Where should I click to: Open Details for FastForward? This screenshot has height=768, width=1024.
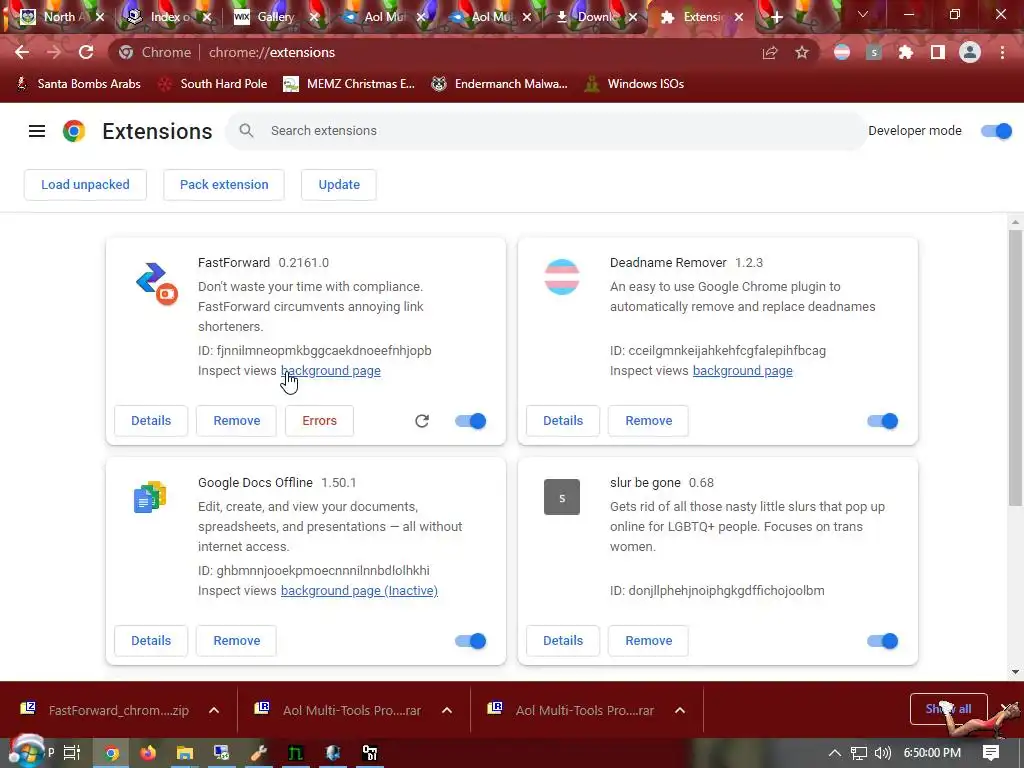tap(151, 421)
